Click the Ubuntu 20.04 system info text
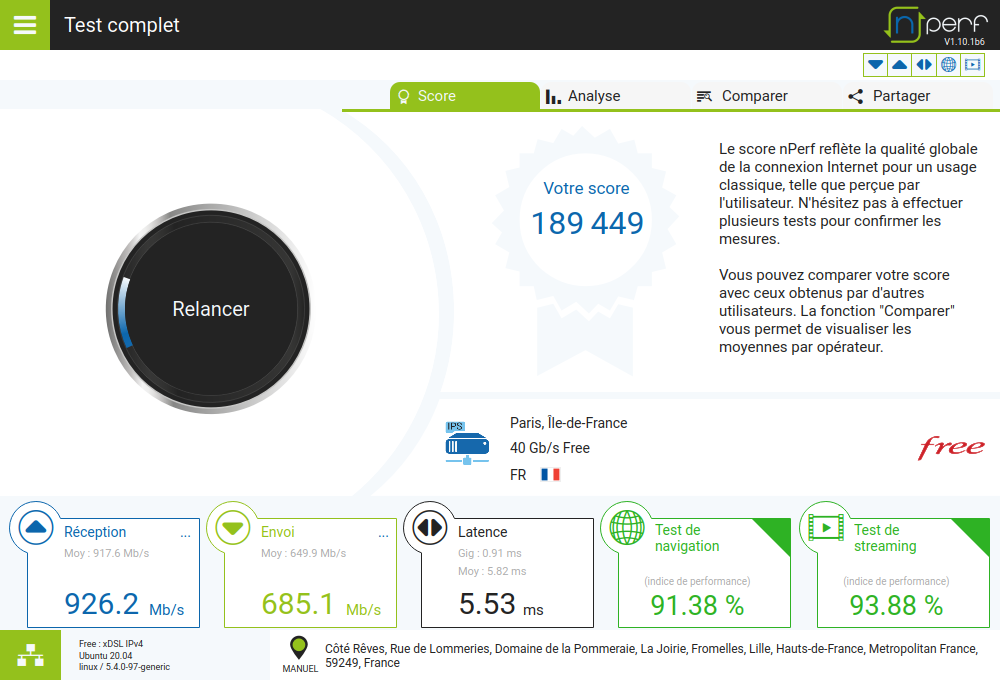Viewport: 1000px width, 680px height. [106, 655]
